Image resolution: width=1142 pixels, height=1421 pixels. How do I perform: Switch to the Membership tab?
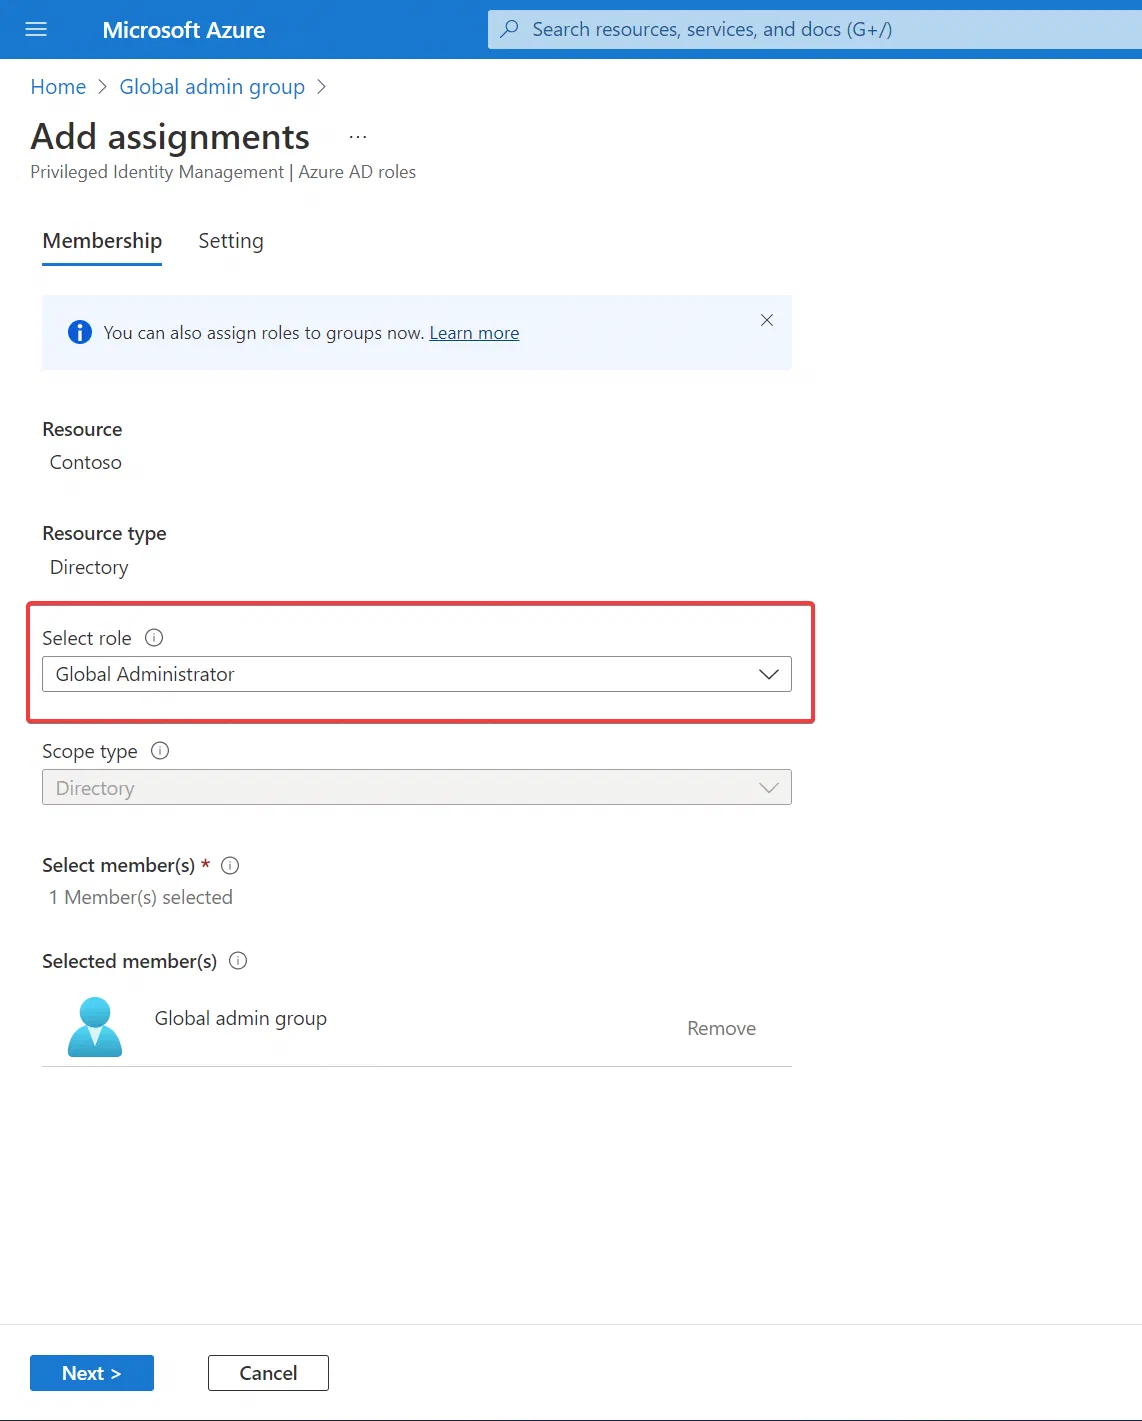tap(102, 241)
